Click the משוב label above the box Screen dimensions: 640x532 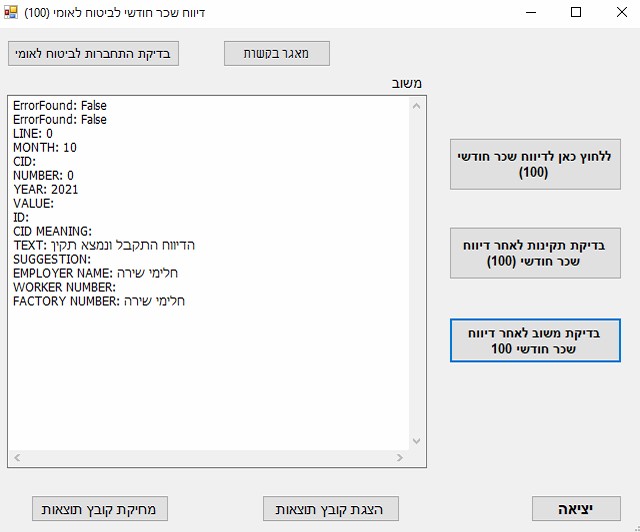click(x=407, y=83)
